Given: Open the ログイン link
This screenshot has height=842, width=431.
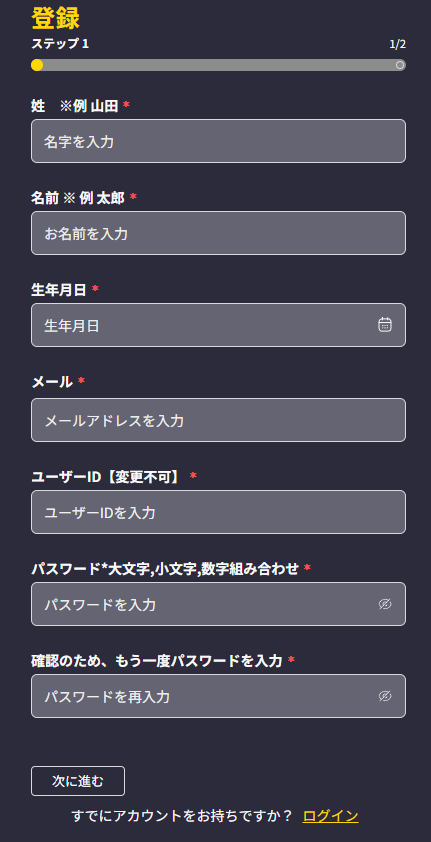Looking at the screenshot, I should click(331, 816).
